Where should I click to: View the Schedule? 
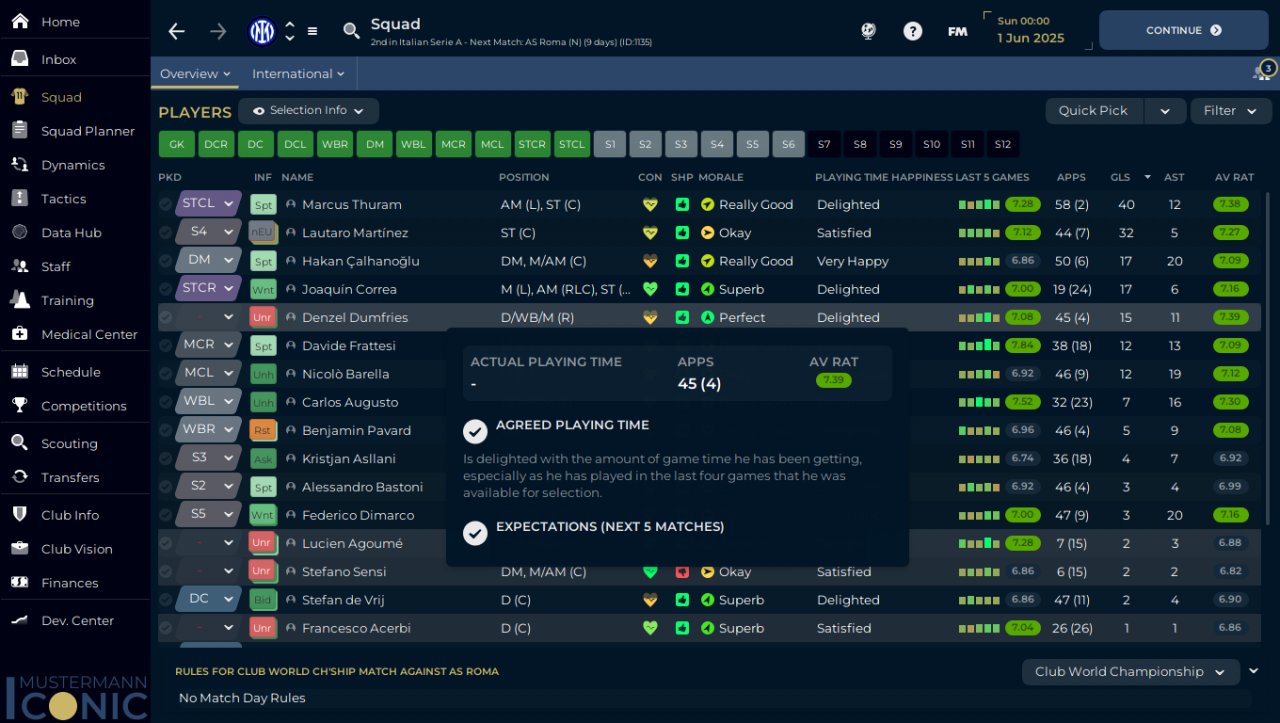tap(70, 372)
